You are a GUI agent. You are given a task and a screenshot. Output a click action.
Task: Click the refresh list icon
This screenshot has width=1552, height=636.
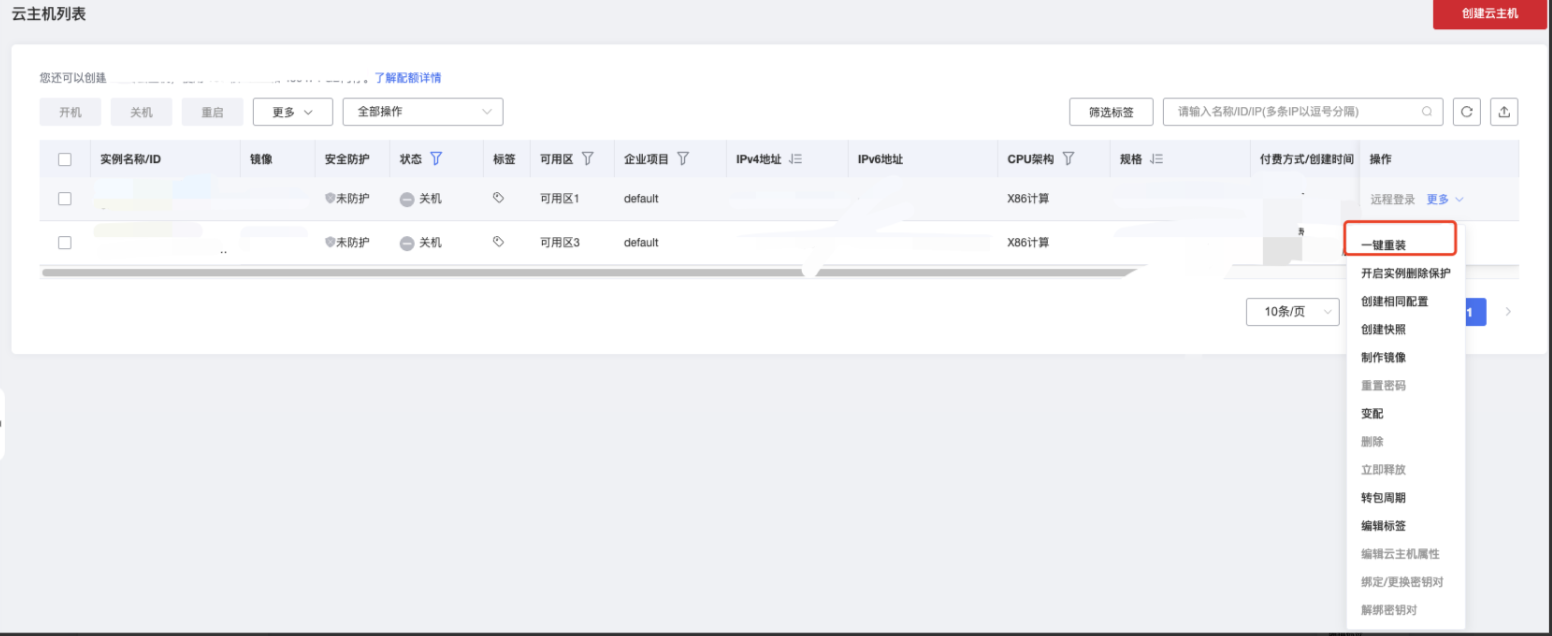click(x=1466, y=112)
